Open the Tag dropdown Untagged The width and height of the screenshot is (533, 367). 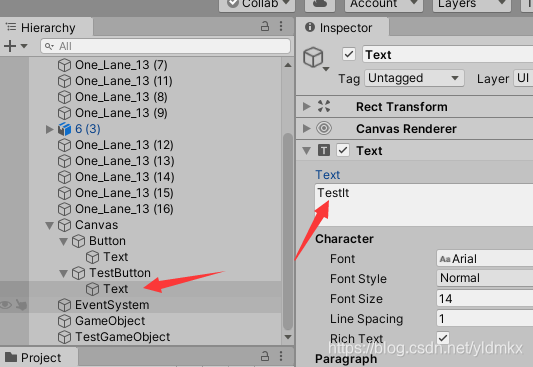click(x=414, y=78)
